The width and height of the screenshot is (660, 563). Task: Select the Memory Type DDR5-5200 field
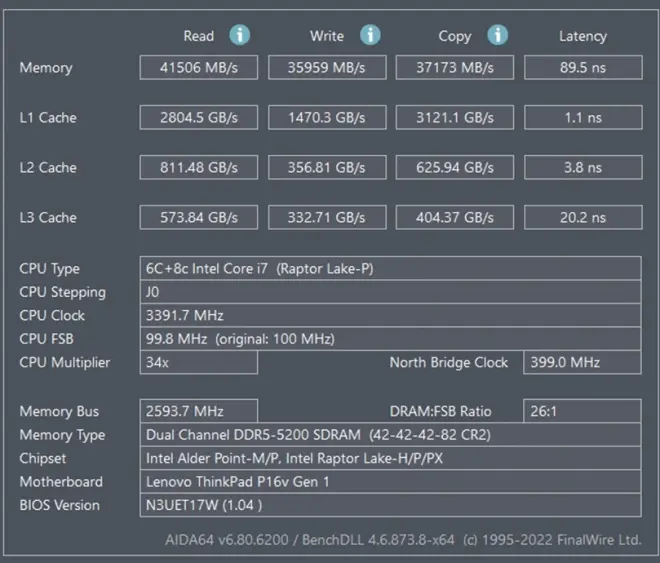coord(390,435)
